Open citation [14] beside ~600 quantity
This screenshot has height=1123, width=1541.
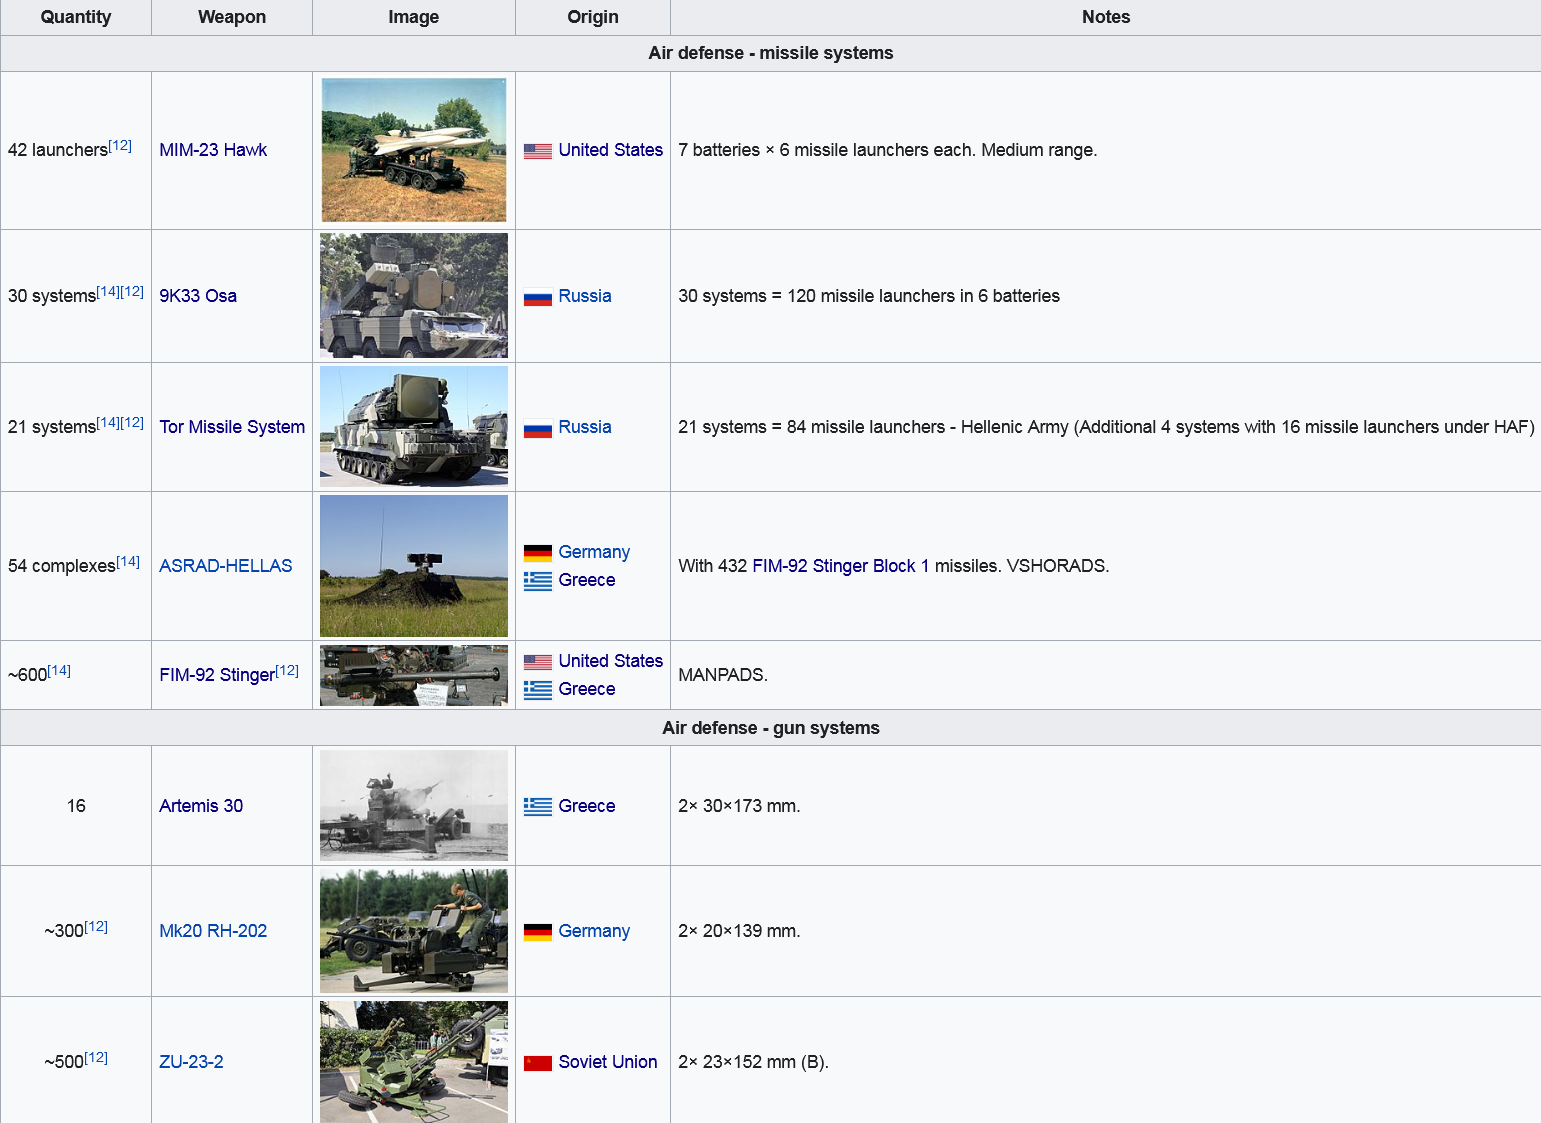click(x=59, y=670)
